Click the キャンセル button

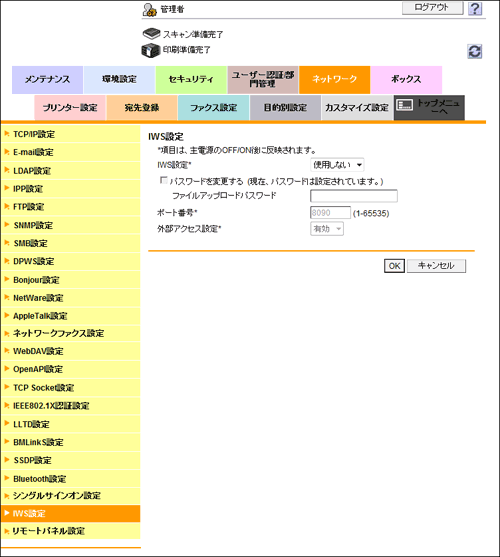[436, 266]
